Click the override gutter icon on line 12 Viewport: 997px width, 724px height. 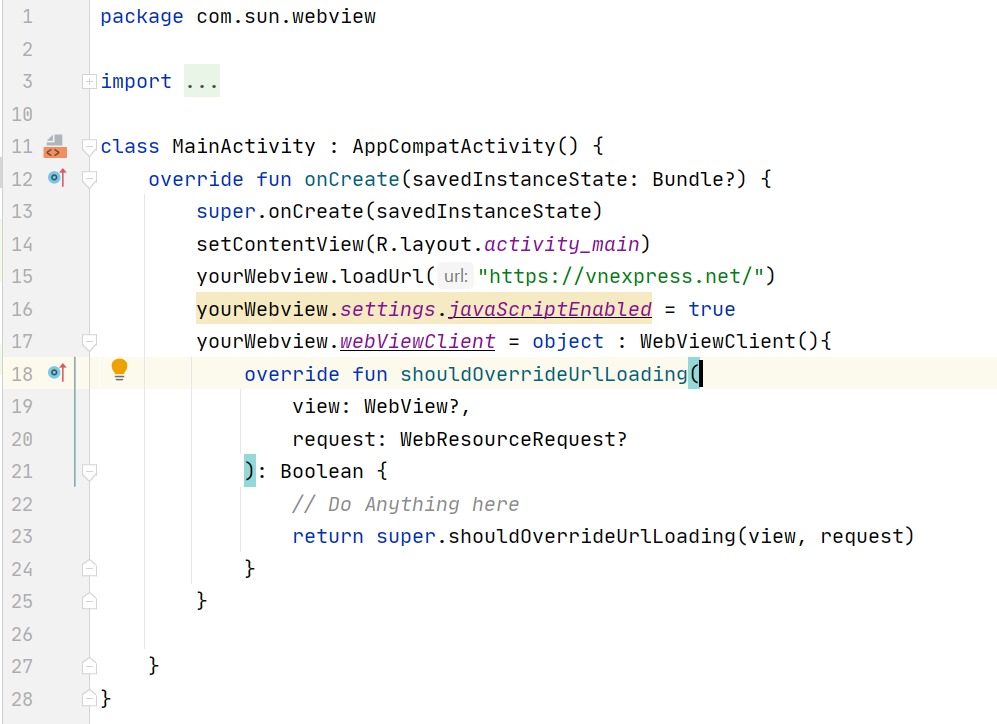click(x=57, y=178)
